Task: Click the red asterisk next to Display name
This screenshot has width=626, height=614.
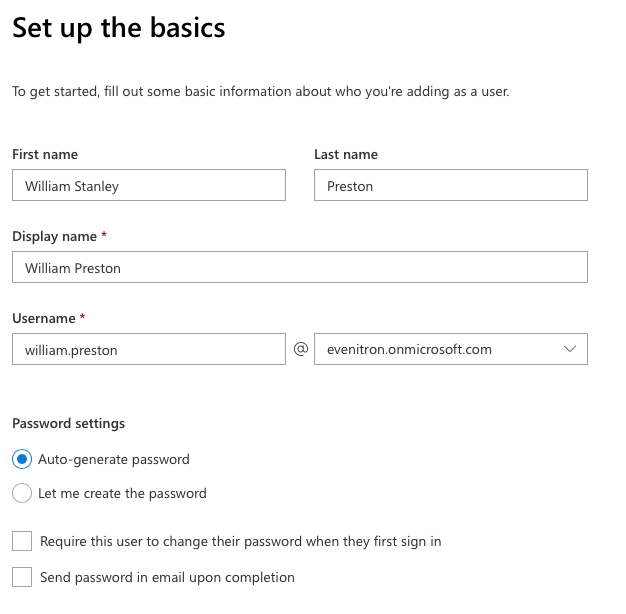Action: [x=104, y=234]
